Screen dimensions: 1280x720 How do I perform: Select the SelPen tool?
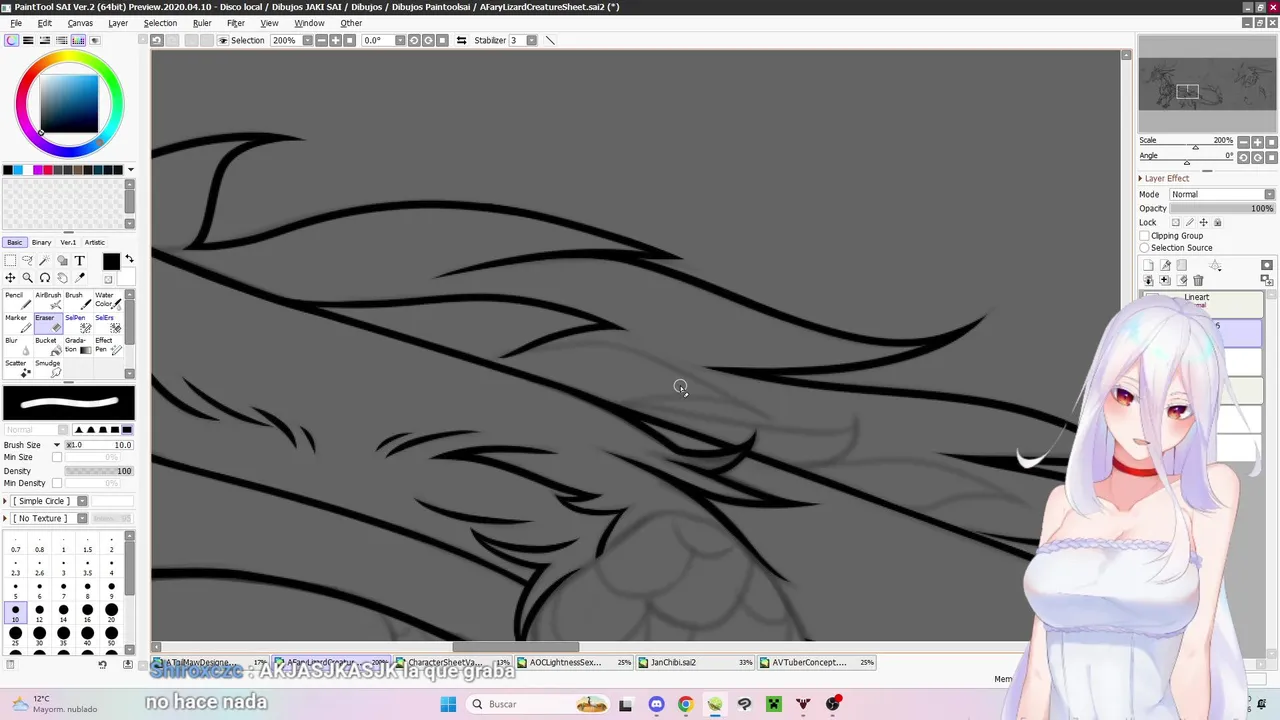(77, 323)
